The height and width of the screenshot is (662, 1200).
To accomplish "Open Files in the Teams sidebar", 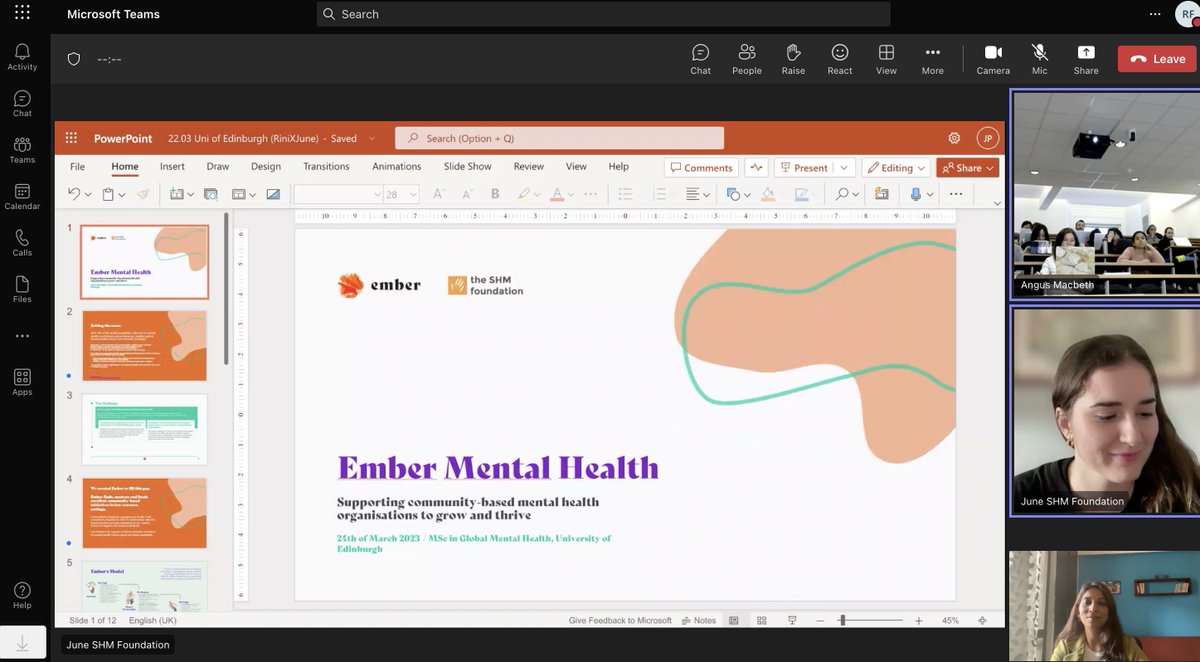I will 22,289.
